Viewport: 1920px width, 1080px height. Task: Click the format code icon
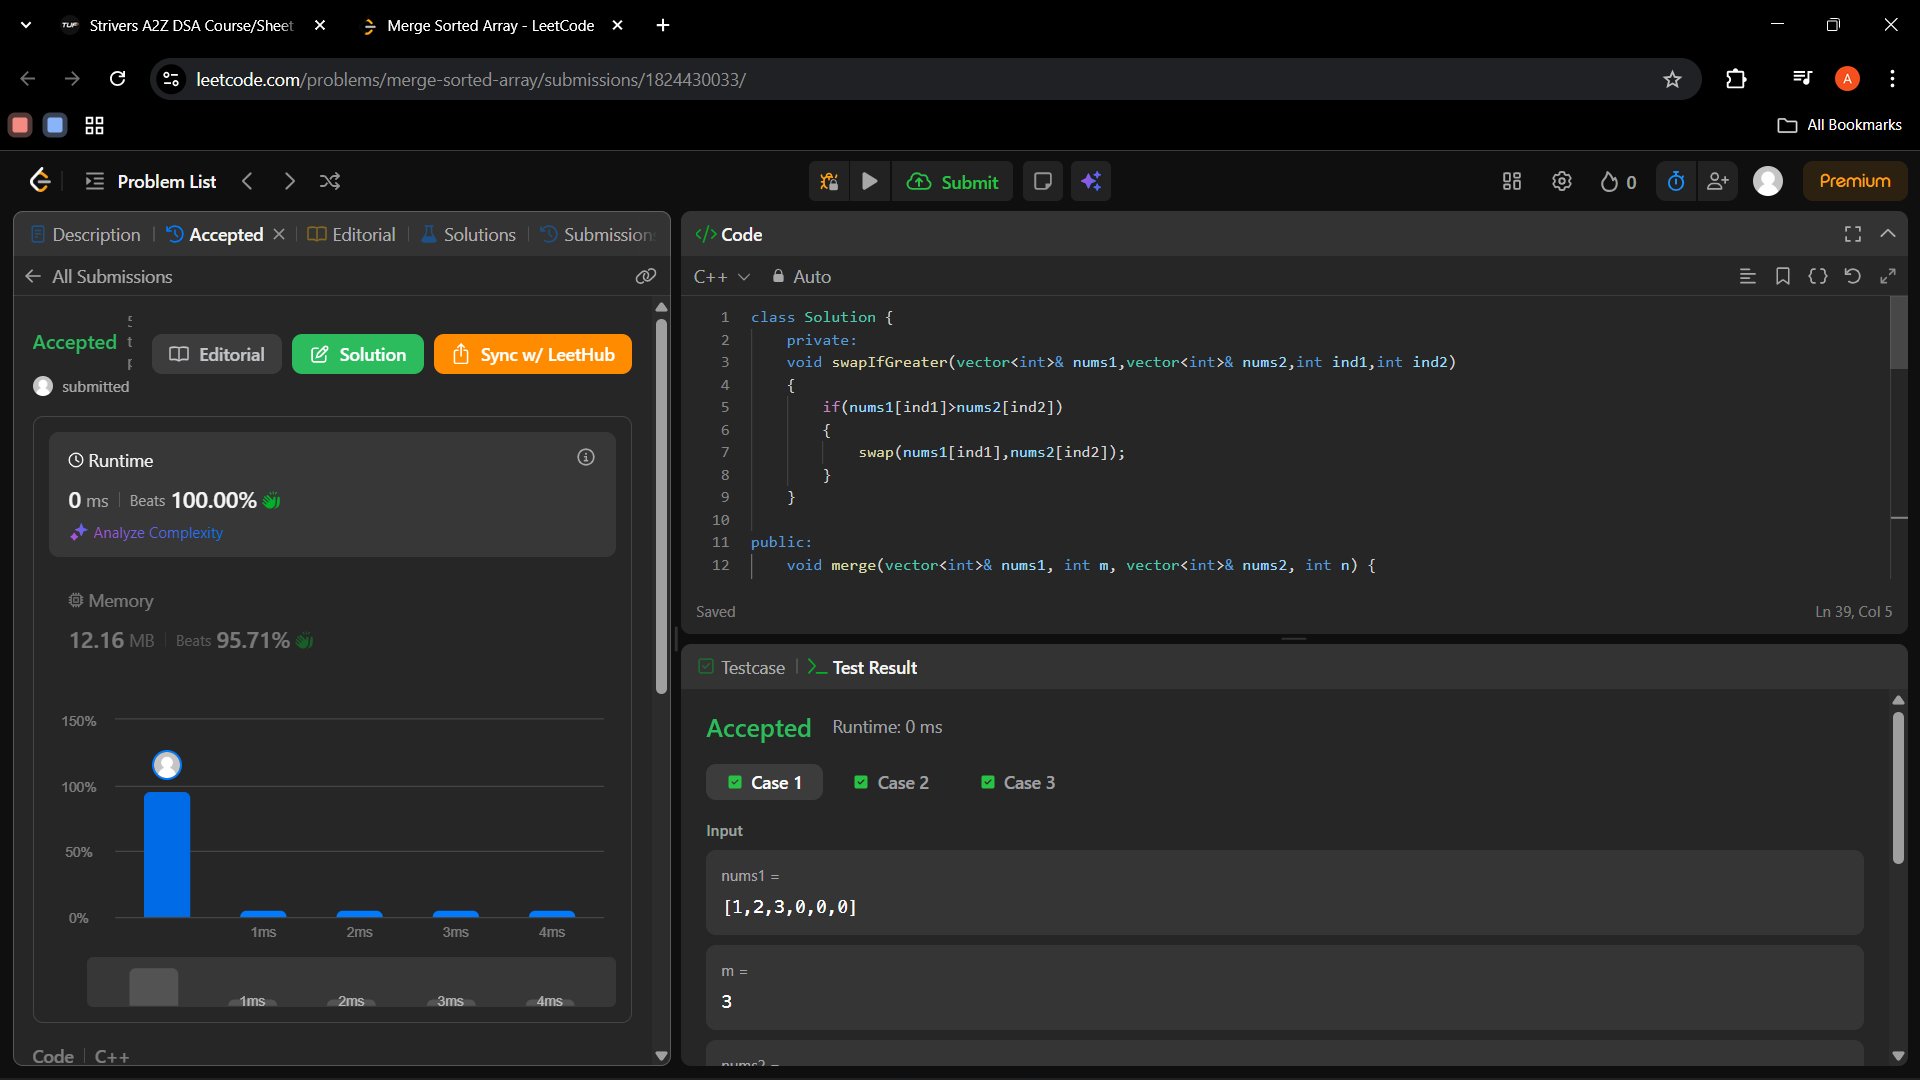click(1747, 276)
